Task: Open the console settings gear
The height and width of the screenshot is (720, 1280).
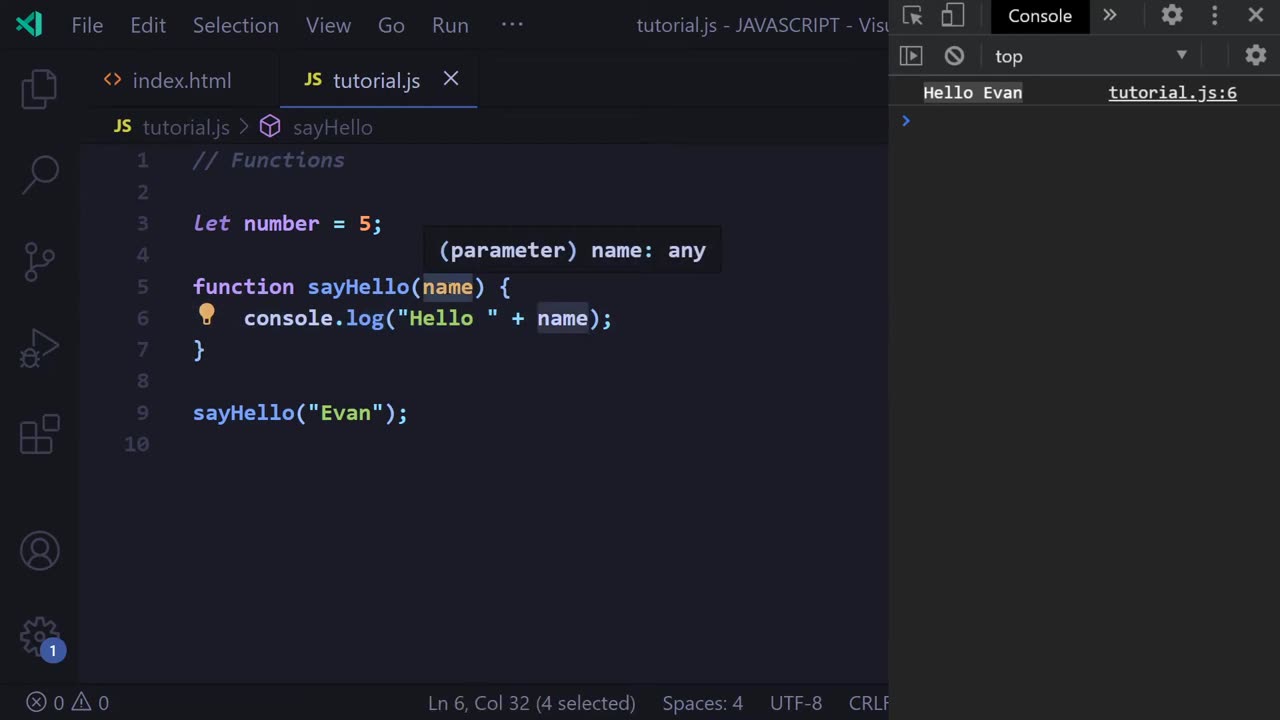Action: pos(1256,56)
